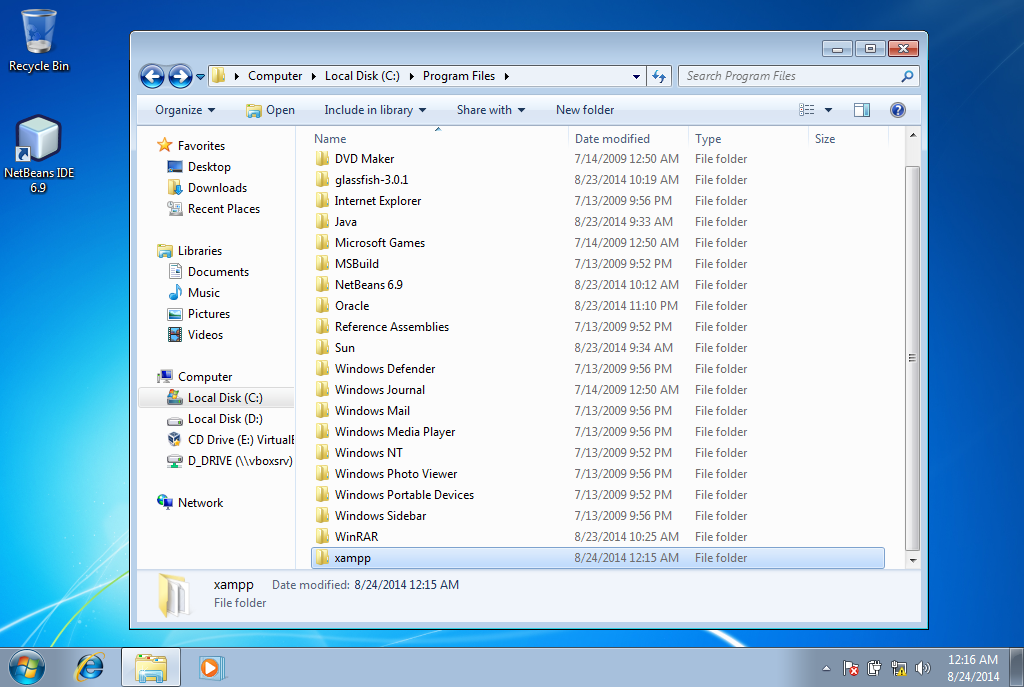This screenshot has height=687, width=1024.
Task: Open Action Center flag tray icon
Action: 850,668
